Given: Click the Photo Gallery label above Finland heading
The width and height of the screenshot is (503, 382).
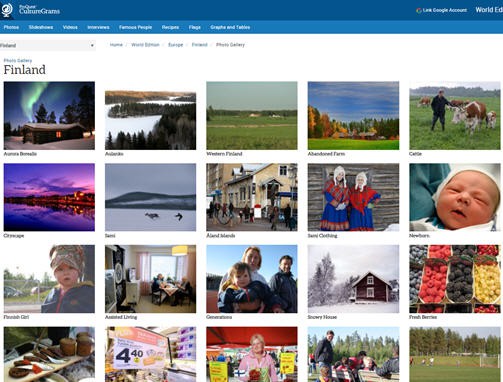Looking at the screenshot, I should (x=18, y=61).
